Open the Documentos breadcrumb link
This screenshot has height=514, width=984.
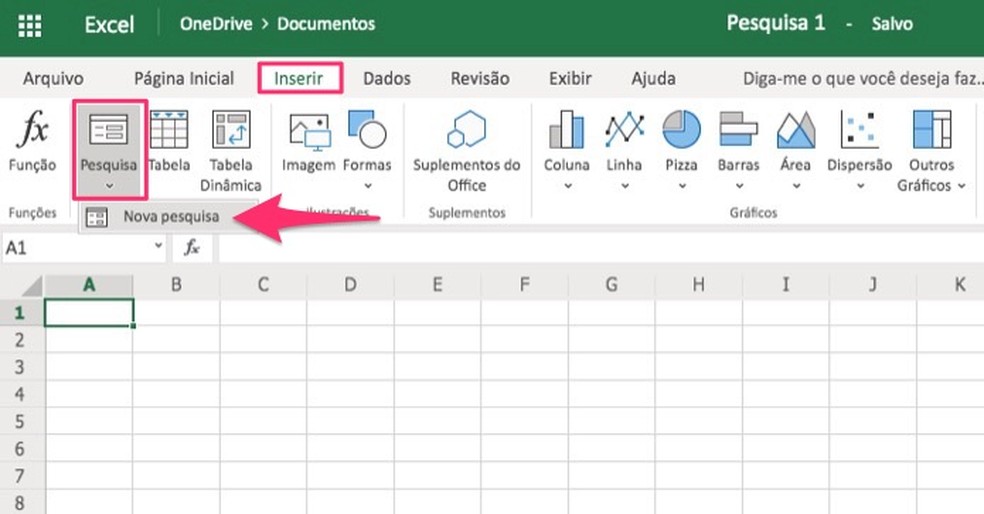point(326,24)
